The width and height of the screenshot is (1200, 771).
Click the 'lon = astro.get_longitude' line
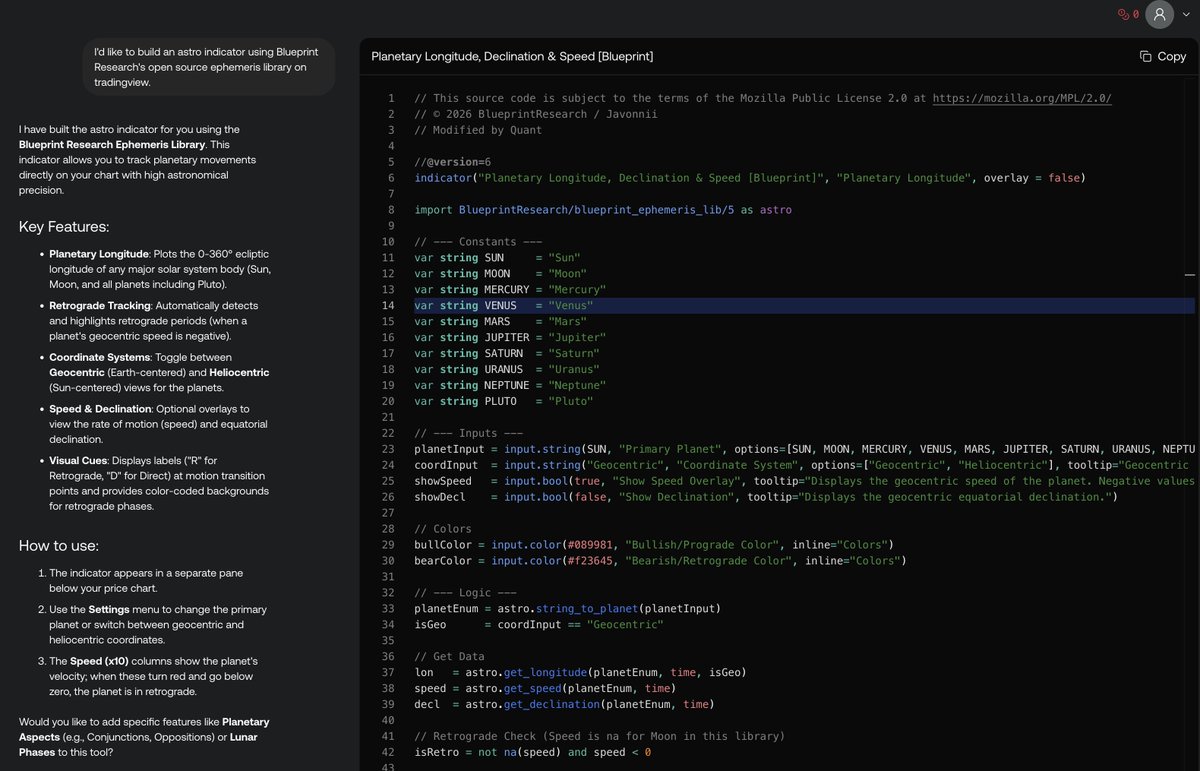pos(581,674)
